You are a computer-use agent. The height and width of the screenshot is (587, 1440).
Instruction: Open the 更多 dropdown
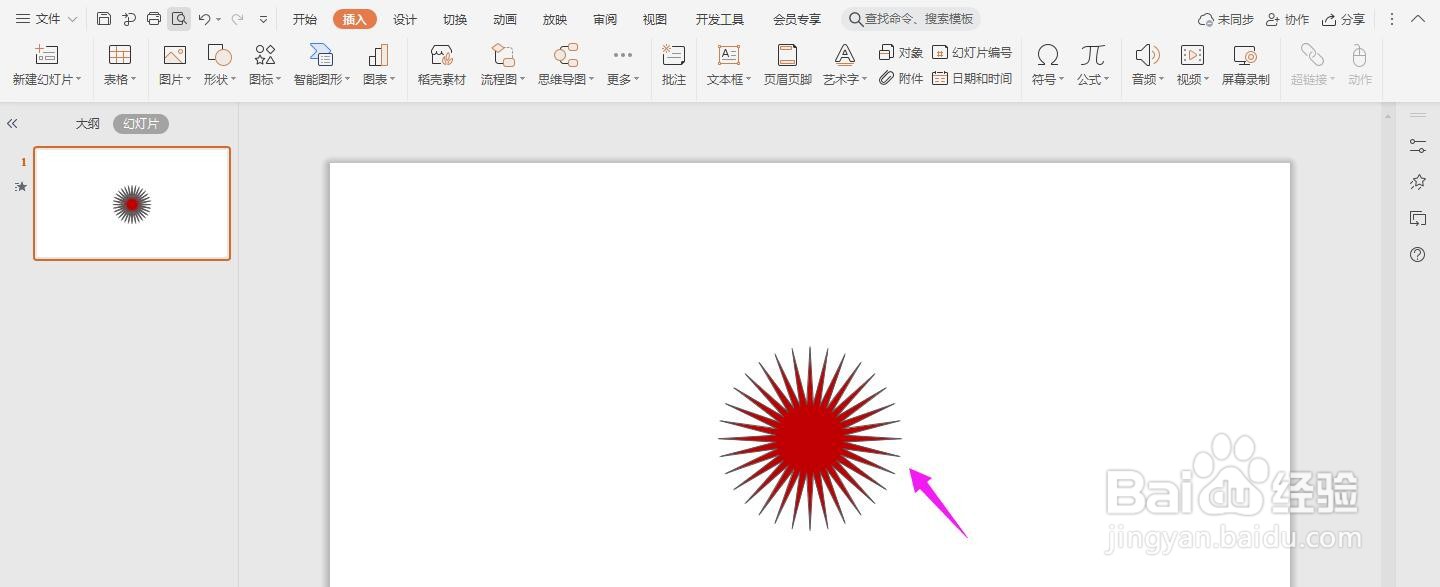coord(623,79)
